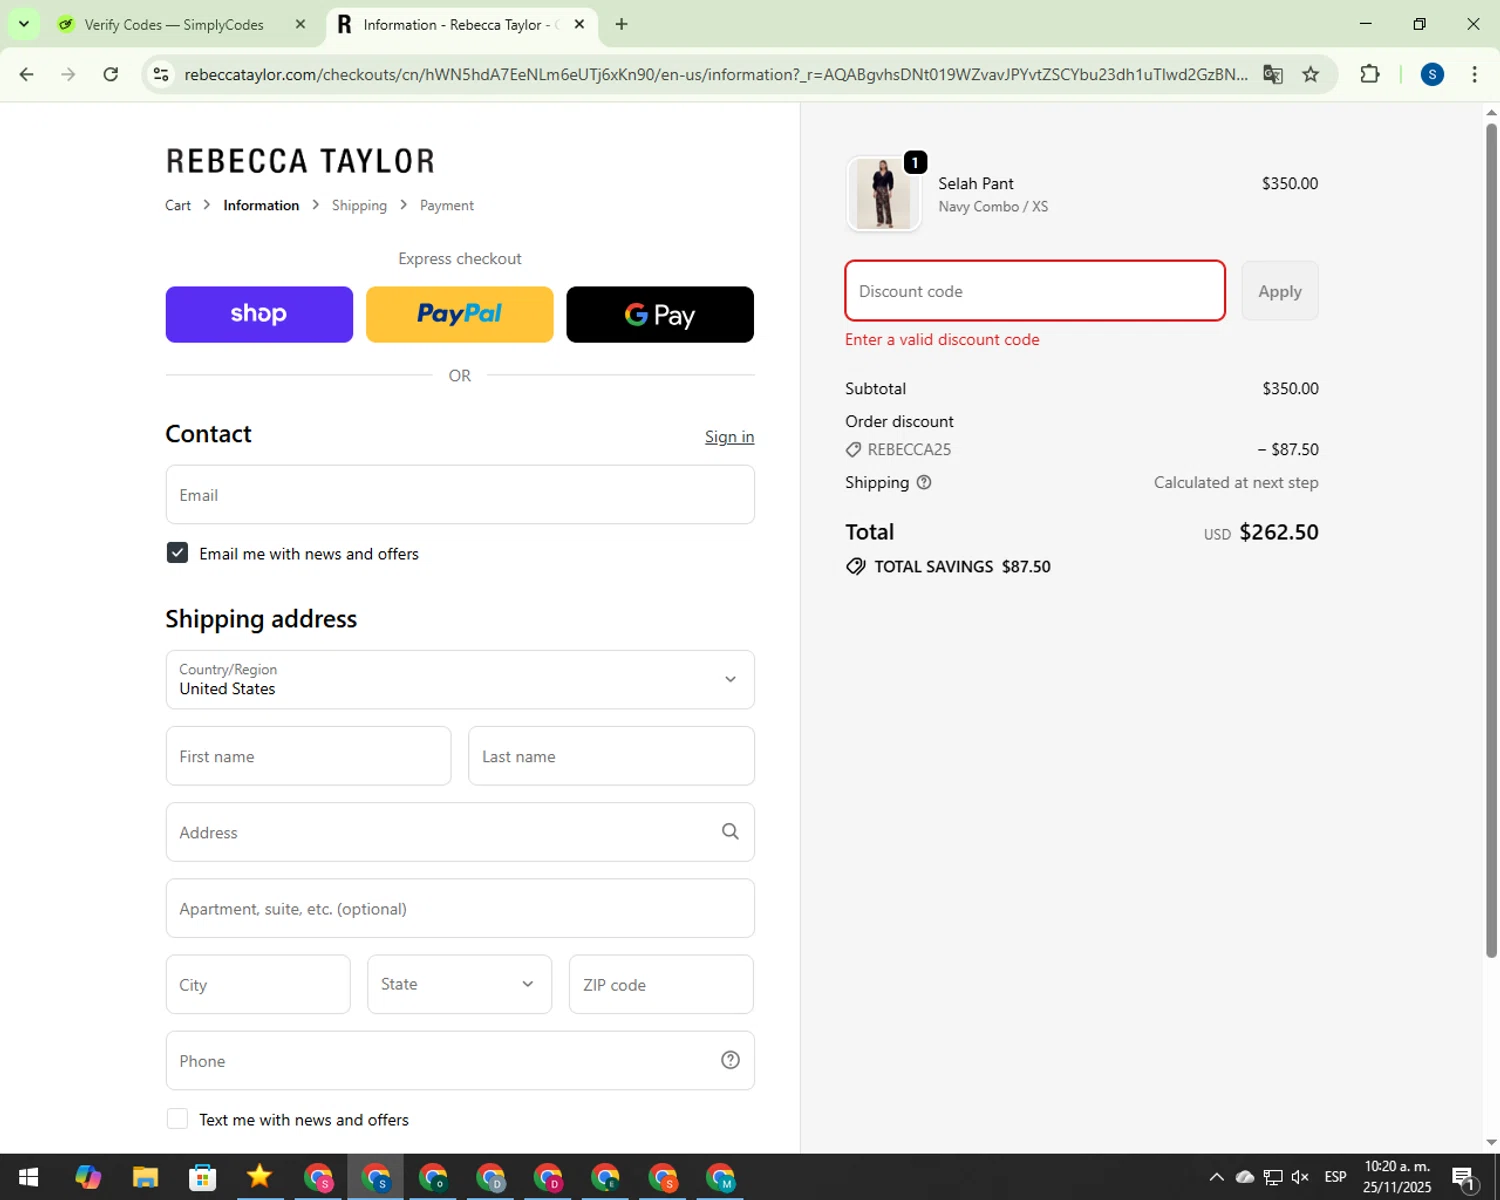Open a new browser tab
1500x1200 pixels.
[x=621, y=24]
